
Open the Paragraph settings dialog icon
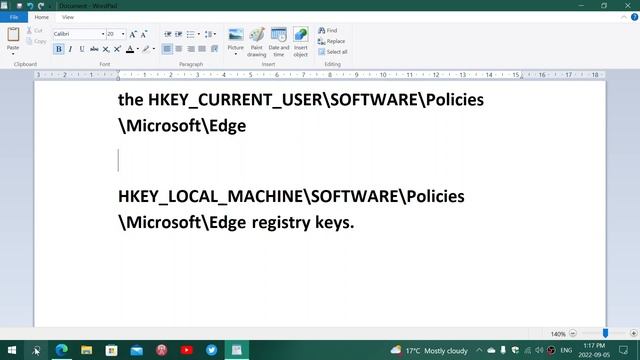pos(214,49)
